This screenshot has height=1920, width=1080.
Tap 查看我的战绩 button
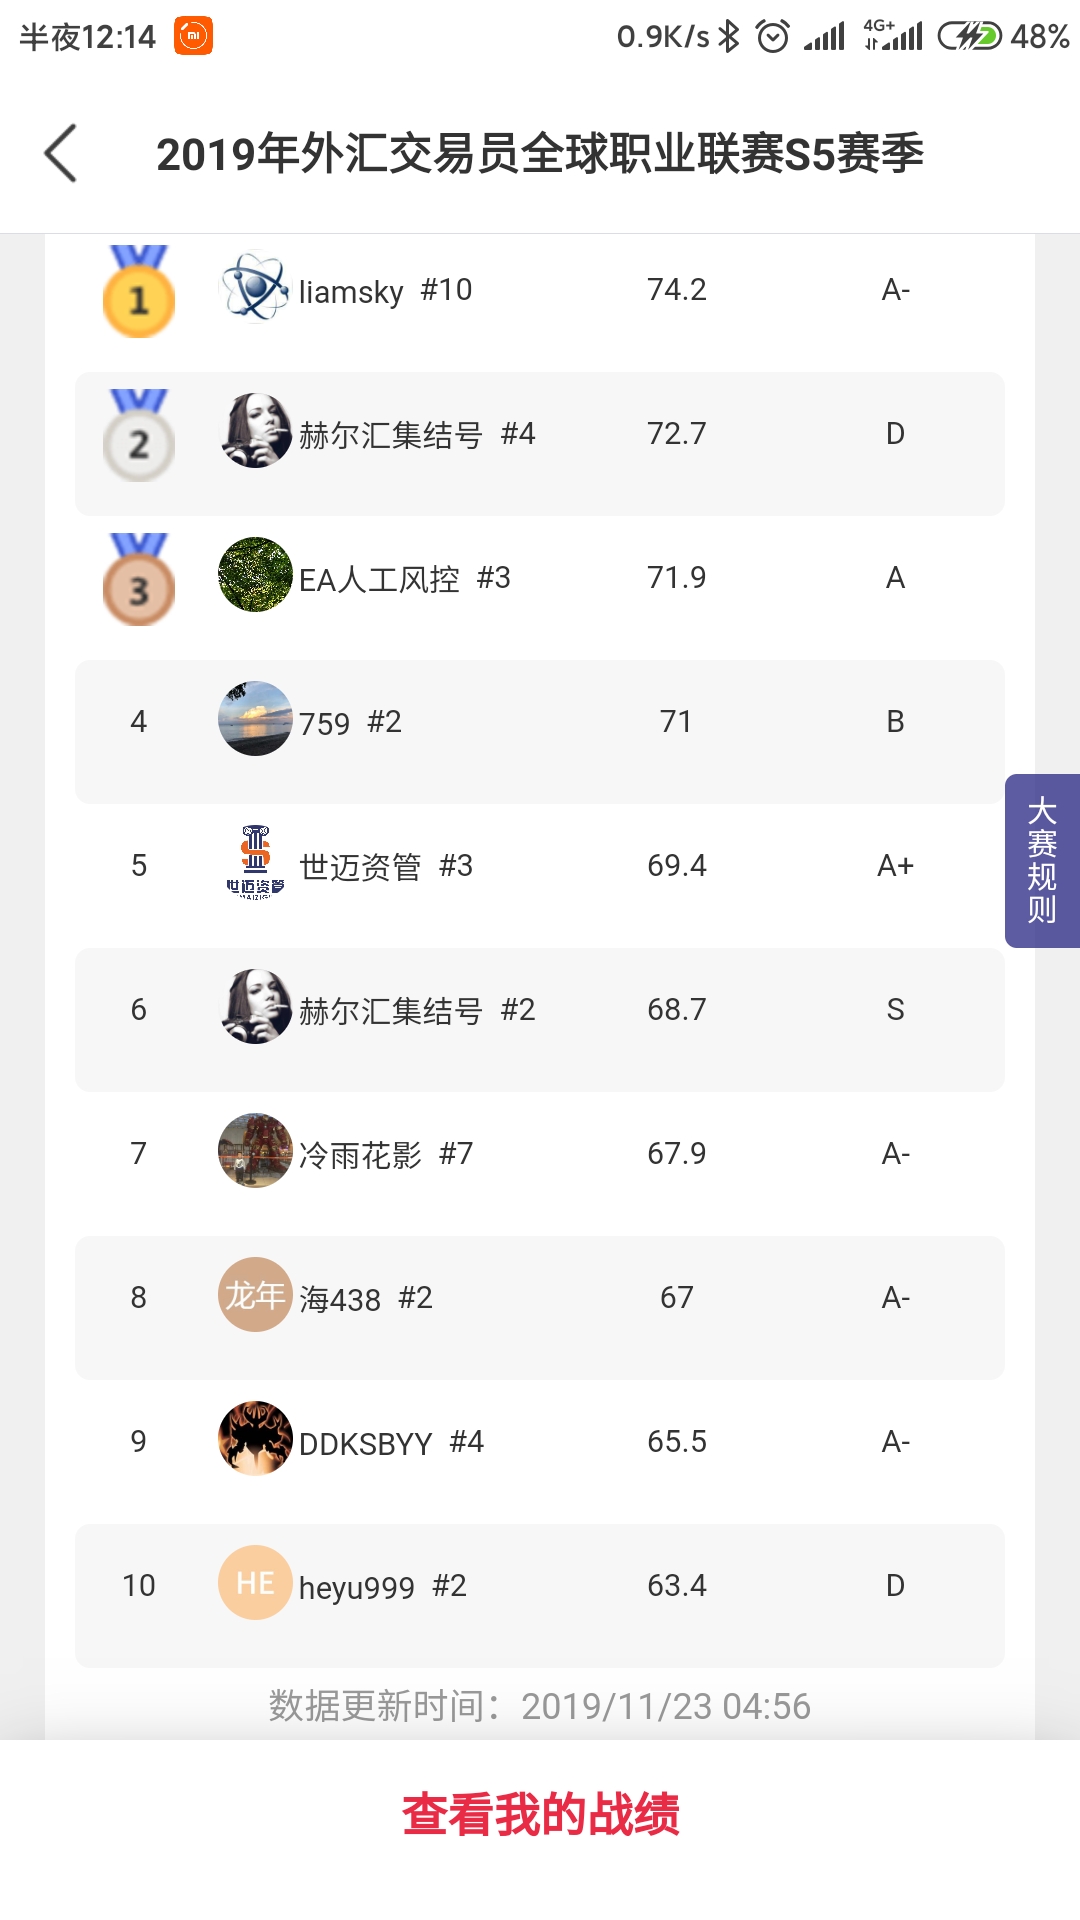click(x=540, y=1815)
